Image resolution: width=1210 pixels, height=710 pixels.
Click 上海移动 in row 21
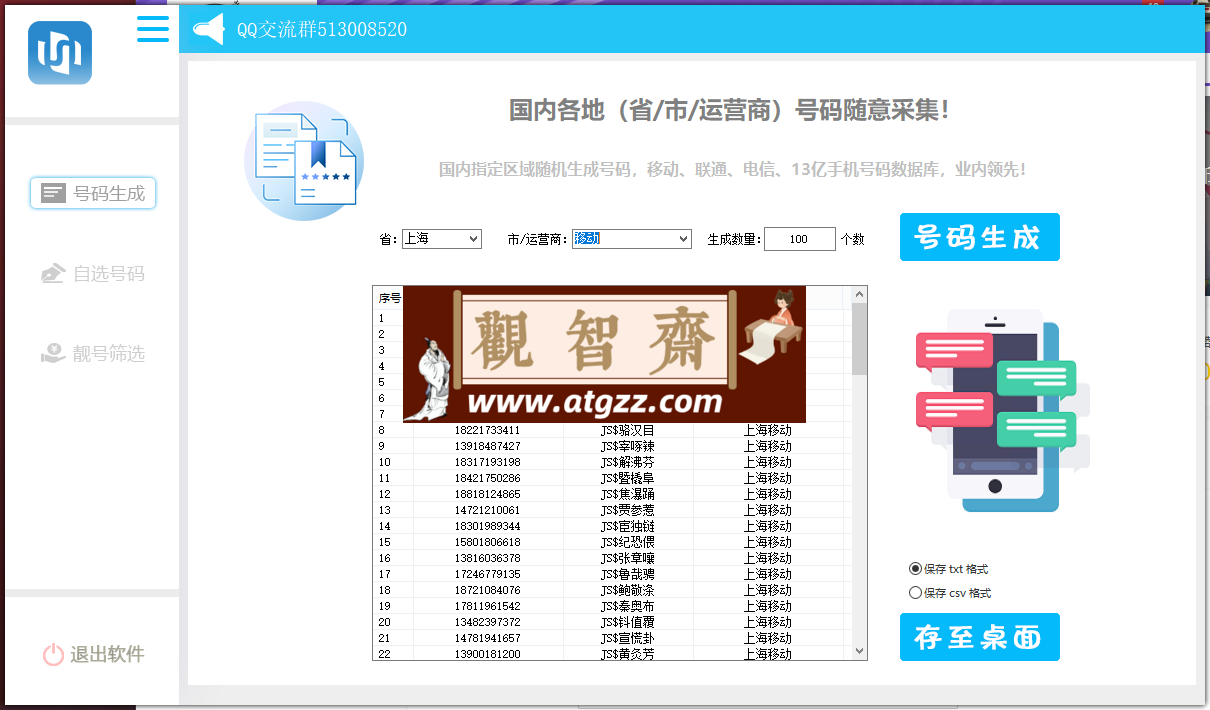pyautogui.click(x=767, y=638)
